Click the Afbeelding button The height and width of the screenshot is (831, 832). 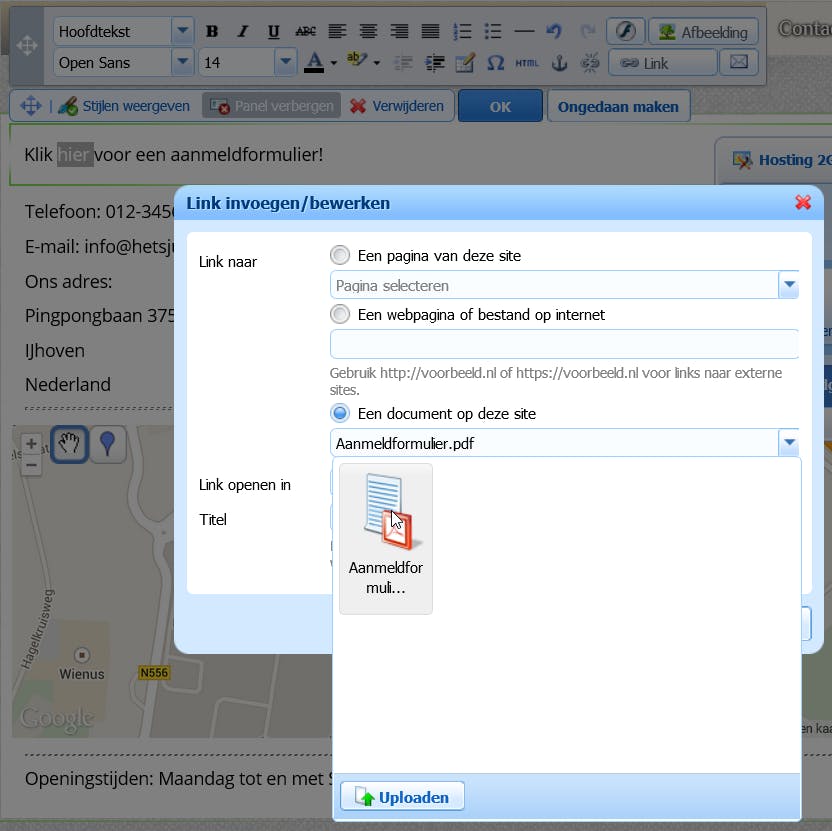[703, 32]
